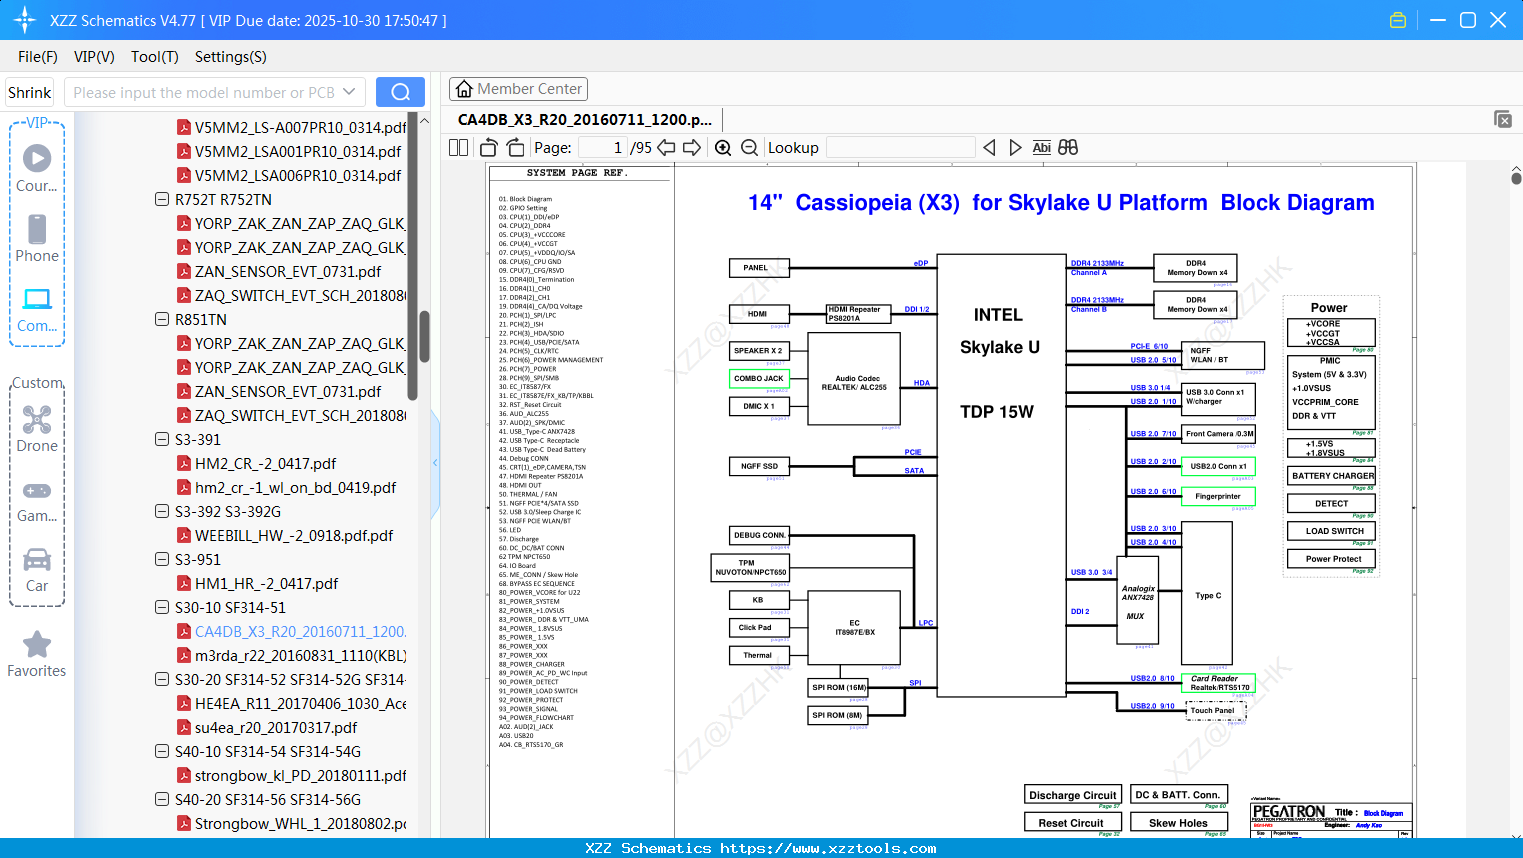The image size is (1523, 858).
Task: Click the Shrink button
Action: (30, 92)
